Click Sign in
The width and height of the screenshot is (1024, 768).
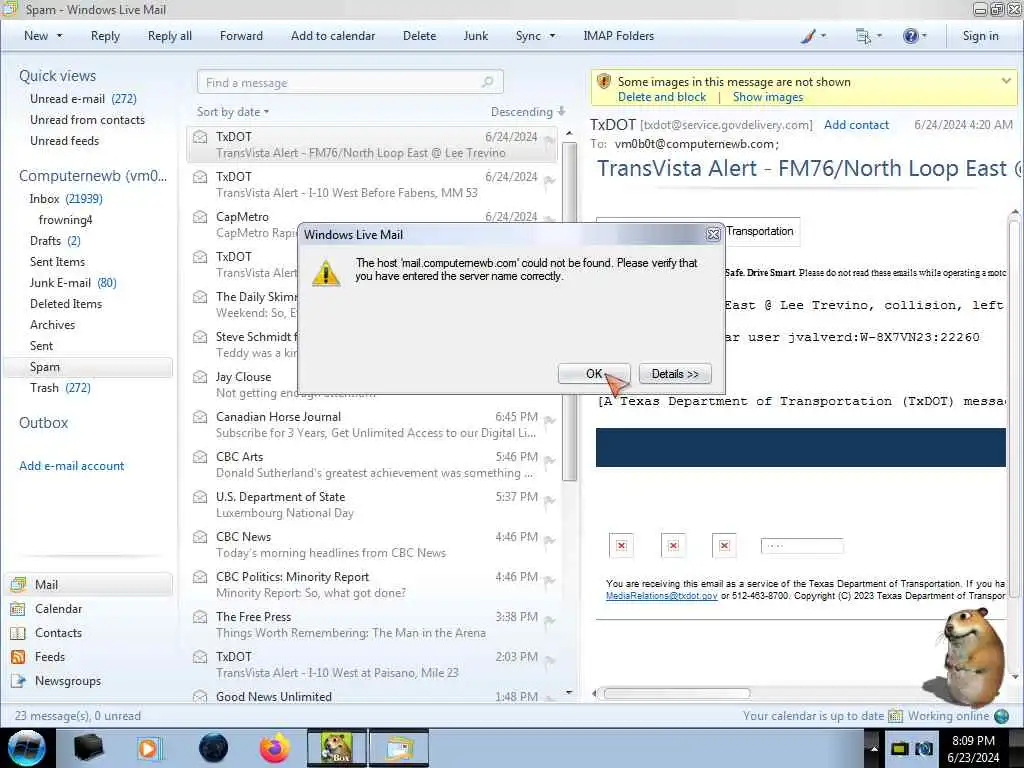click(980, 36)
